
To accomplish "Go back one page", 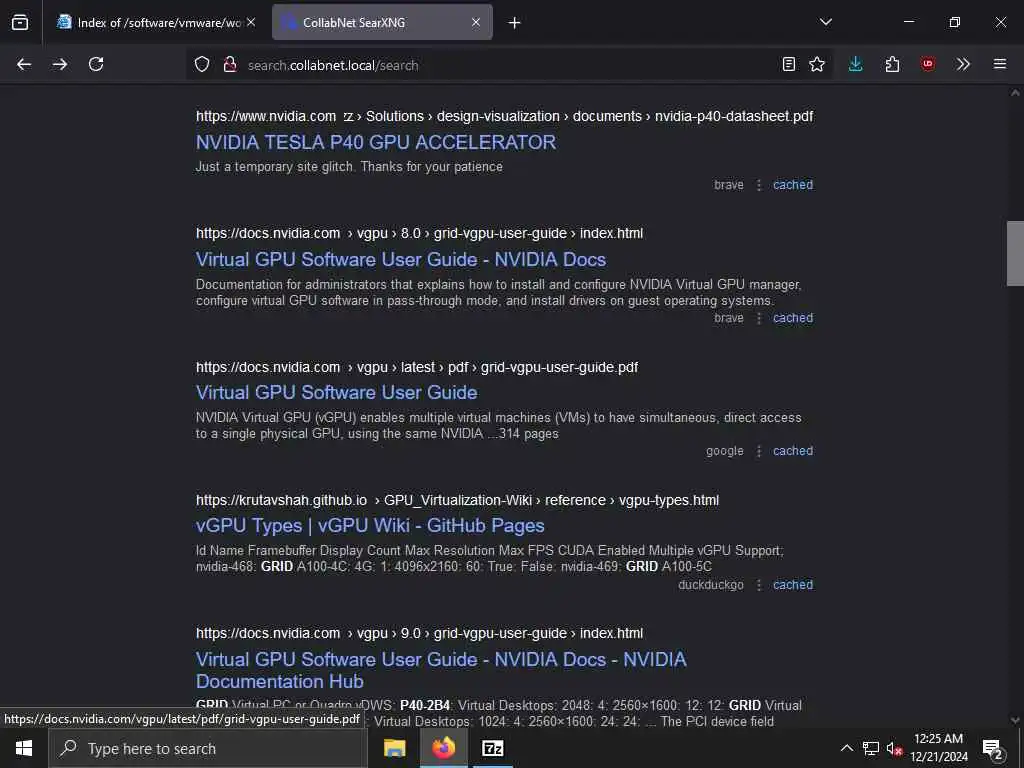I will pyautogui.click(x=24, y=64).
